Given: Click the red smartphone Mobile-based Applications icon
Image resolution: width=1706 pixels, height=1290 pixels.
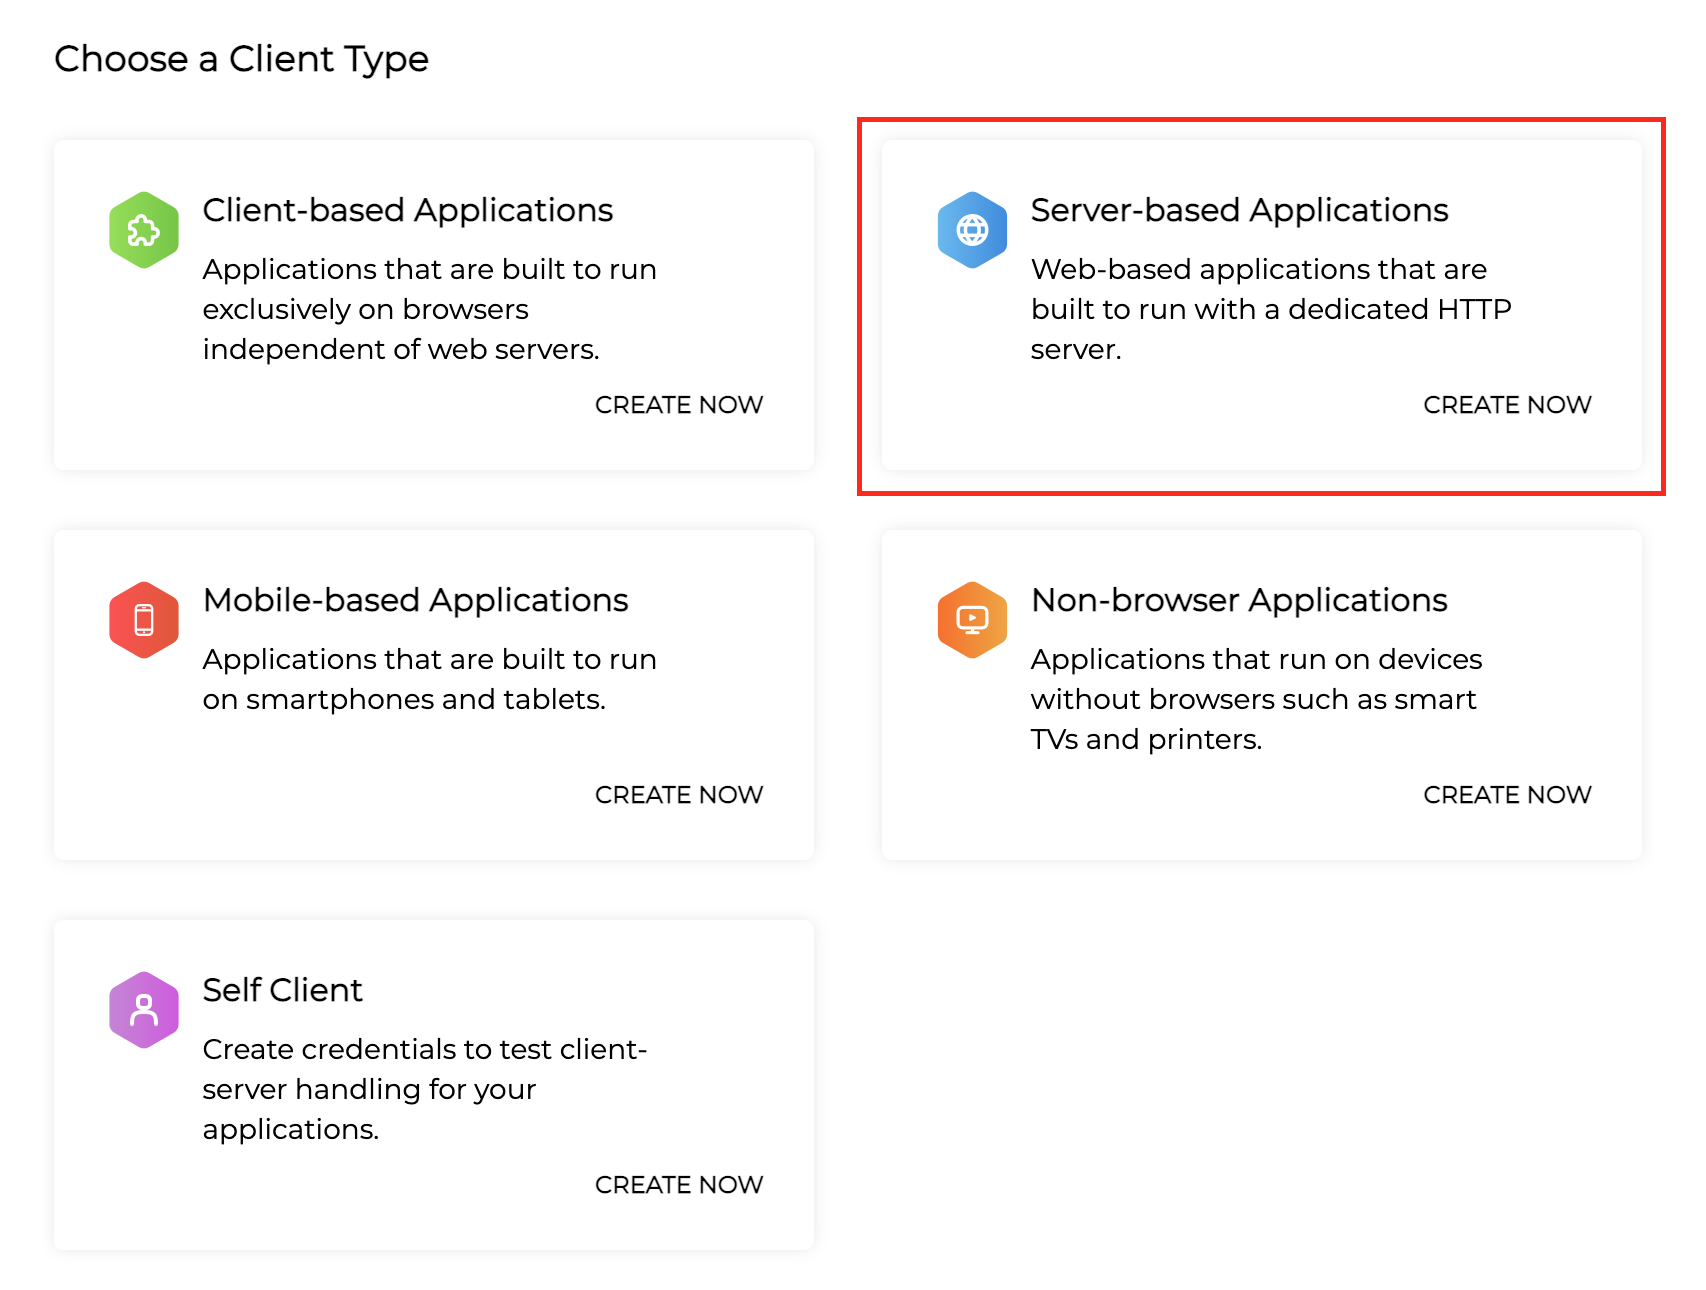Looking at the screenshot, I should [144, 620].
